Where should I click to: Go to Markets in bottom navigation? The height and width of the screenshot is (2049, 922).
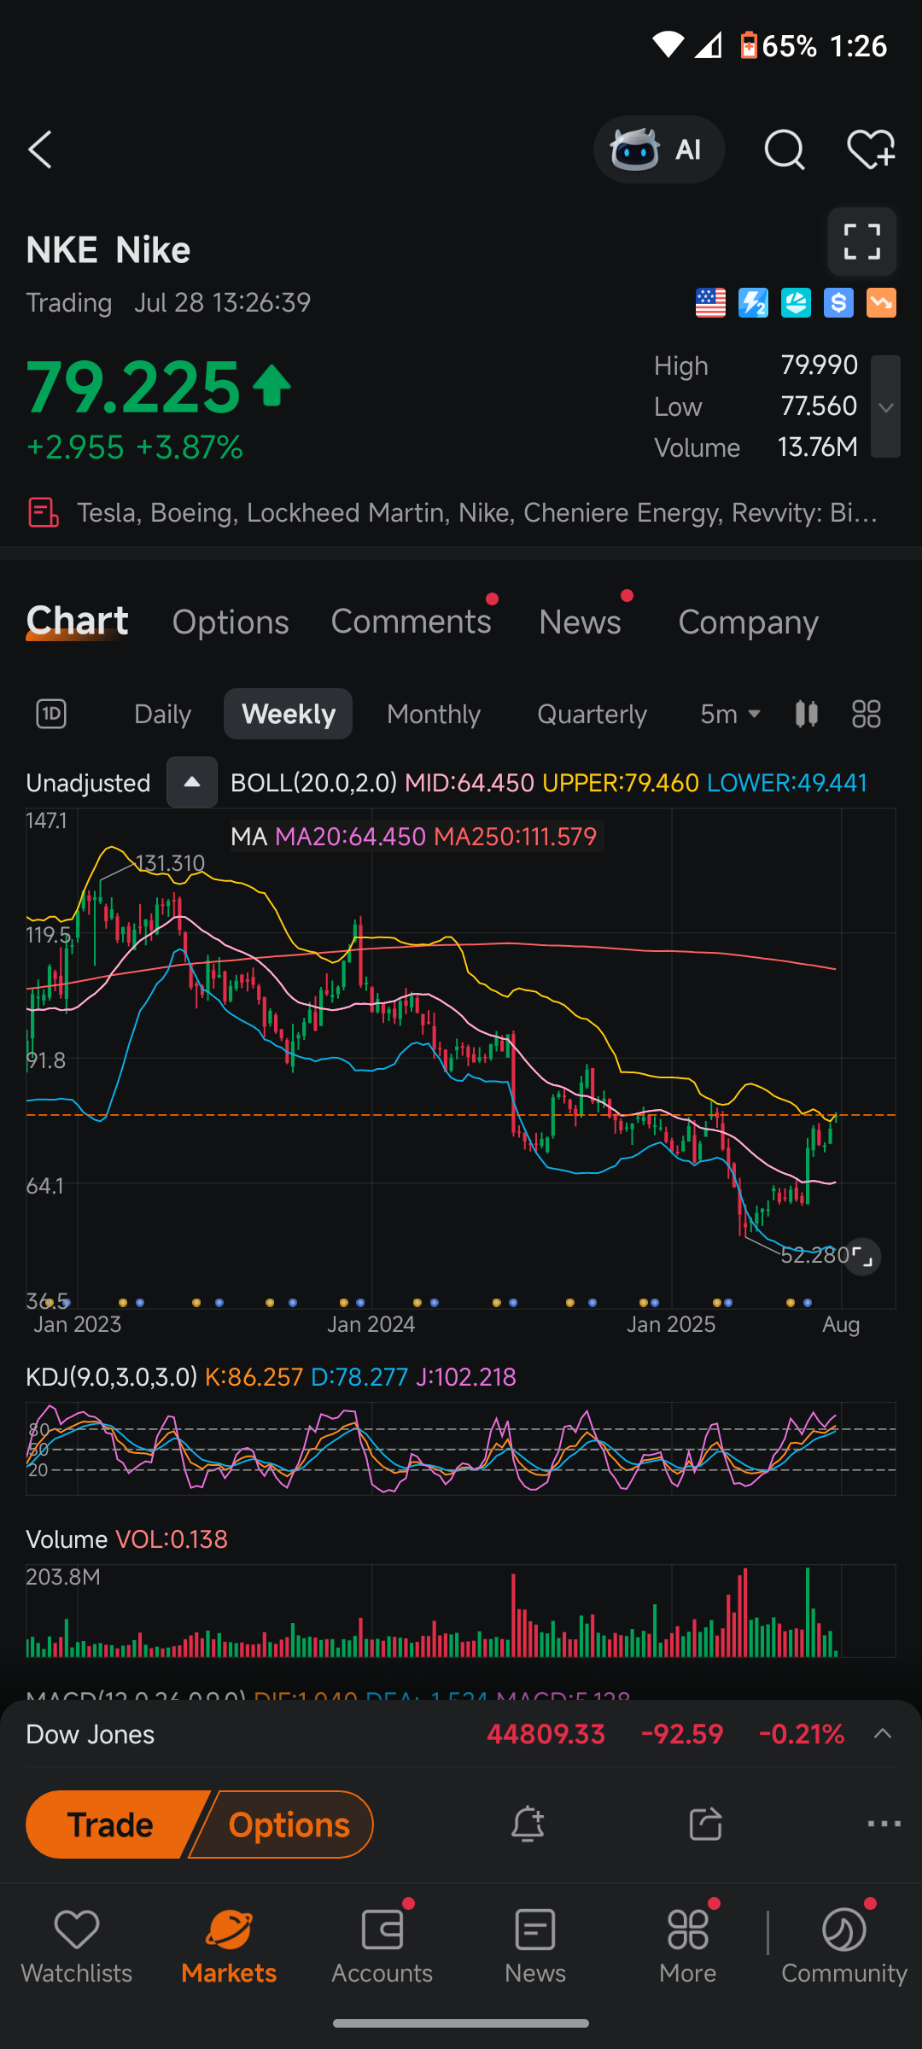[229, 1946]
